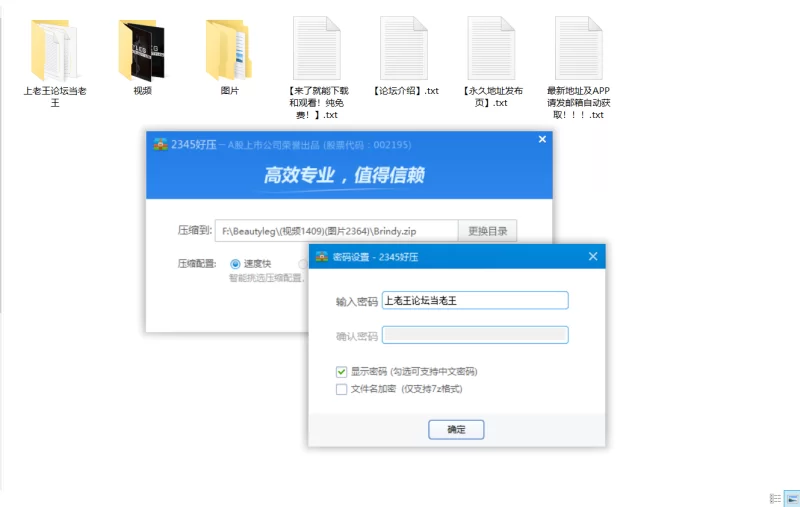Select the 速度快 radio option

tap(235, 264)
